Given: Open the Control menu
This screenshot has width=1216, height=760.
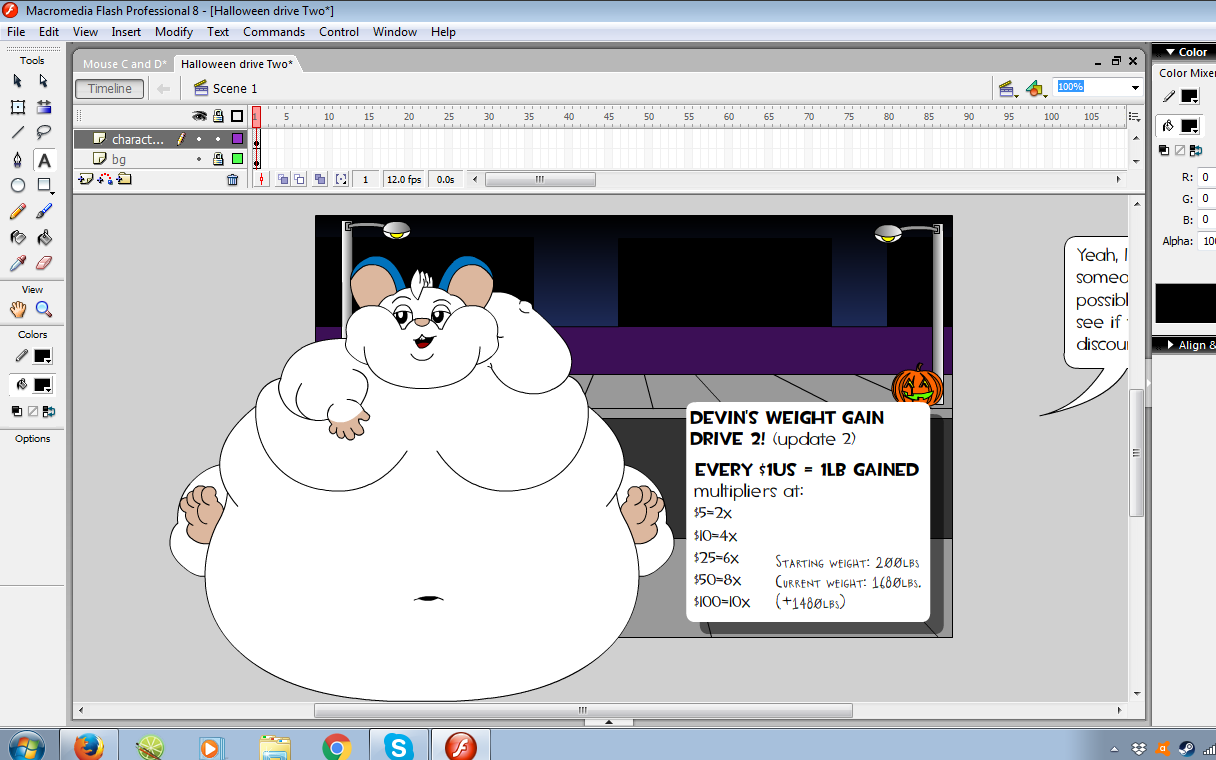Looking at the screenshot, I should [339, 32].
